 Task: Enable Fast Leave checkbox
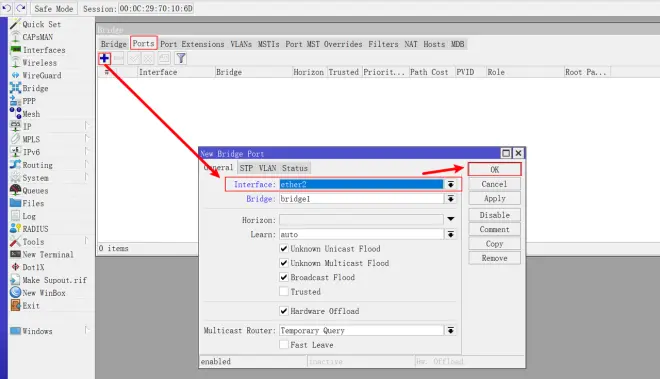point(284,344)
